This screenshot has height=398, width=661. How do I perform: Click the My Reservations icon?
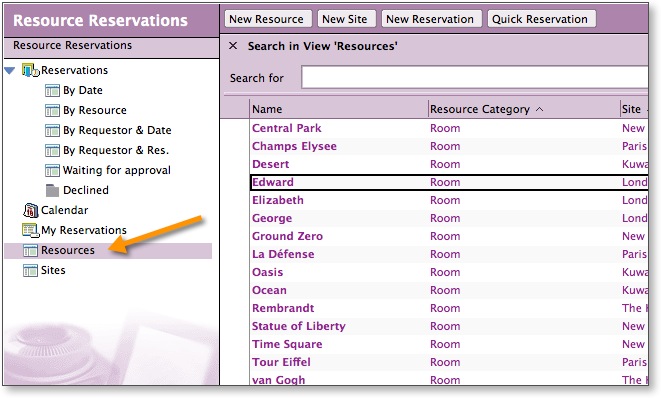tap(30, 230)
